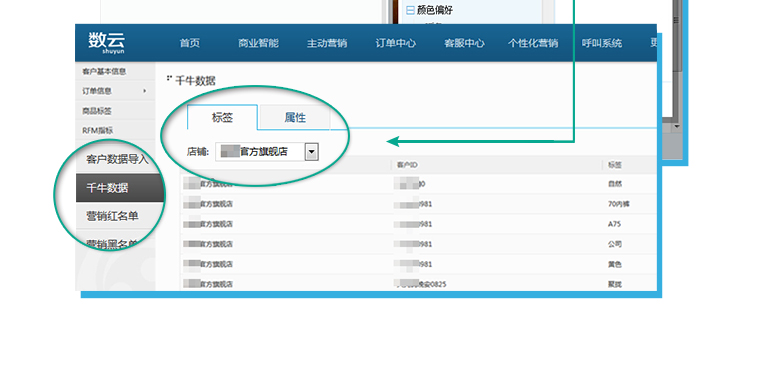760x375 pixels.
Task: Select 客服中心 in the top bar
Action: (464, 43)
